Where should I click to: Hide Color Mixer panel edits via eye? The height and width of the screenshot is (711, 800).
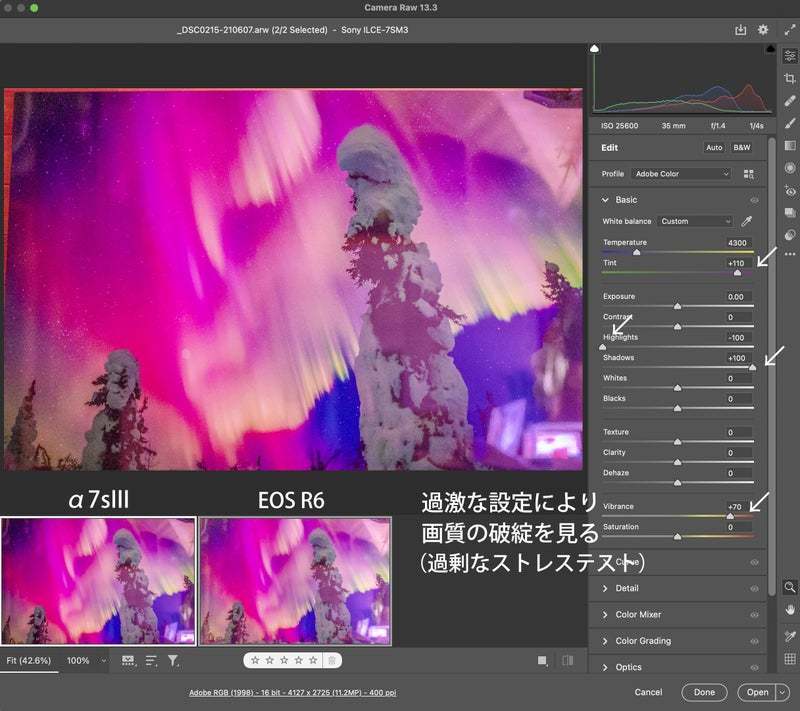(x=754, y=614)
